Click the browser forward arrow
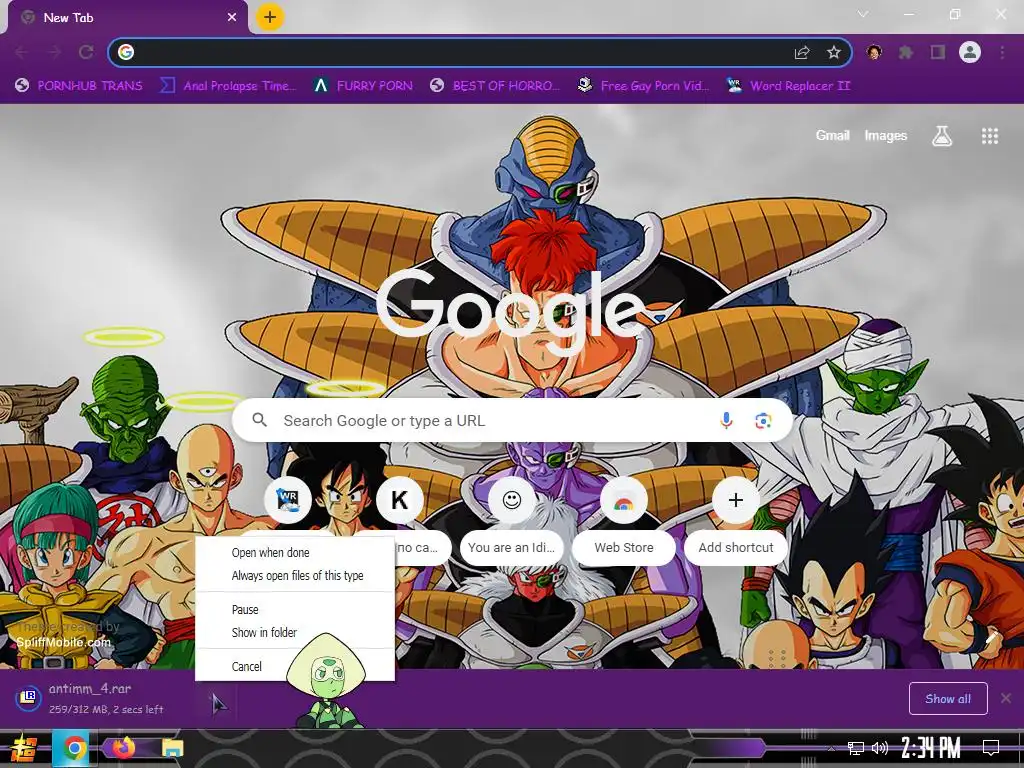Screen dimensions: 1024x768 click(x=54, y=52)
